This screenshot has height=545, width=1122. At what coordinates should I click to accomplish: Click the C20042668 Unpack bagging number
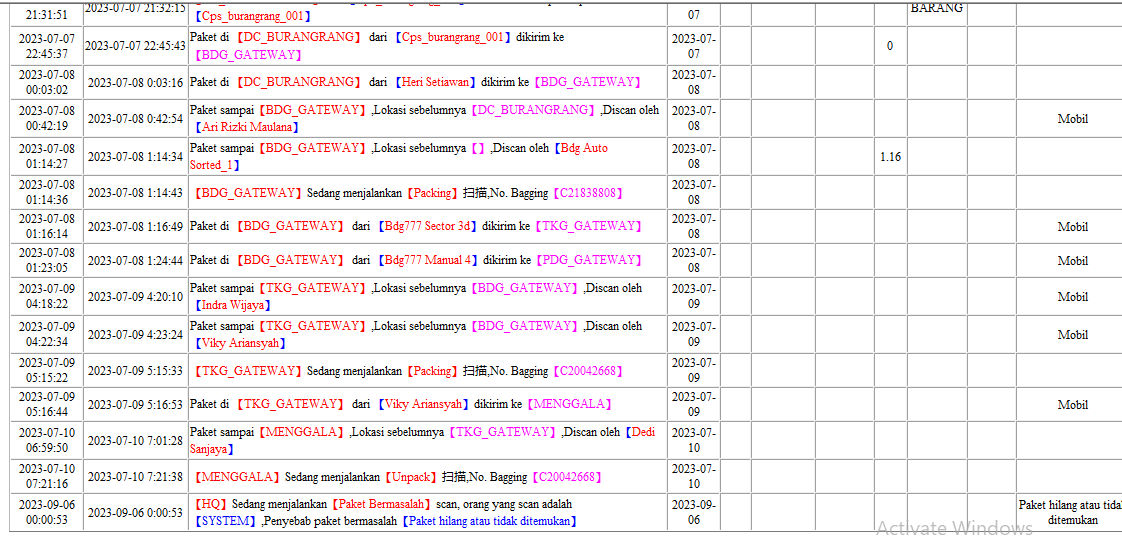click(567, 477)
